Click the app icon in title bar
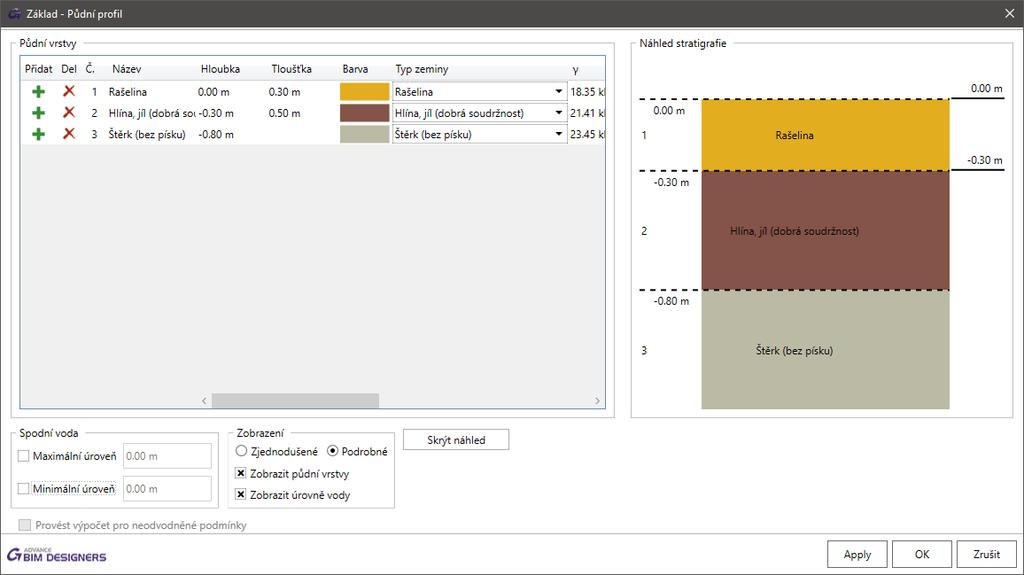 (x=14, y=13)
